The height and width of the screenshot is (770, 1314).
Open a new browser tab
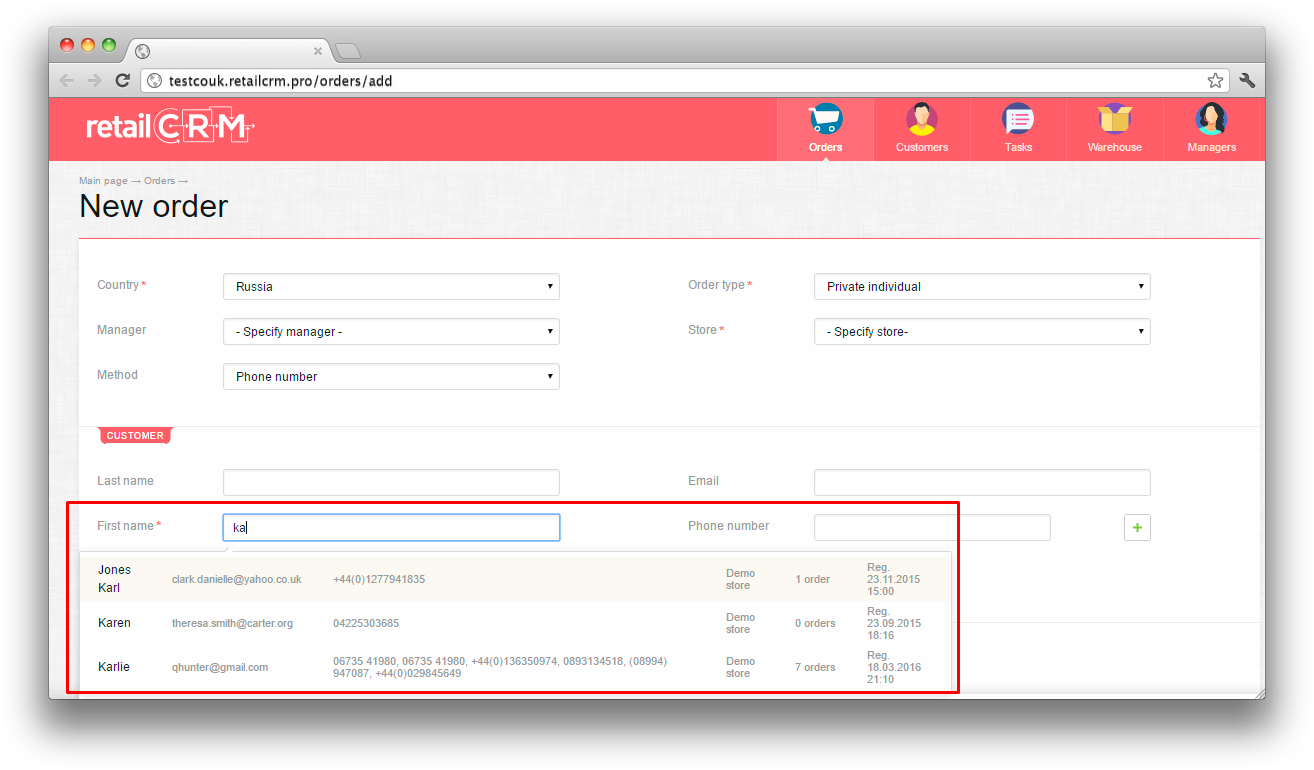pyautogui.click(x=347, y=51)
